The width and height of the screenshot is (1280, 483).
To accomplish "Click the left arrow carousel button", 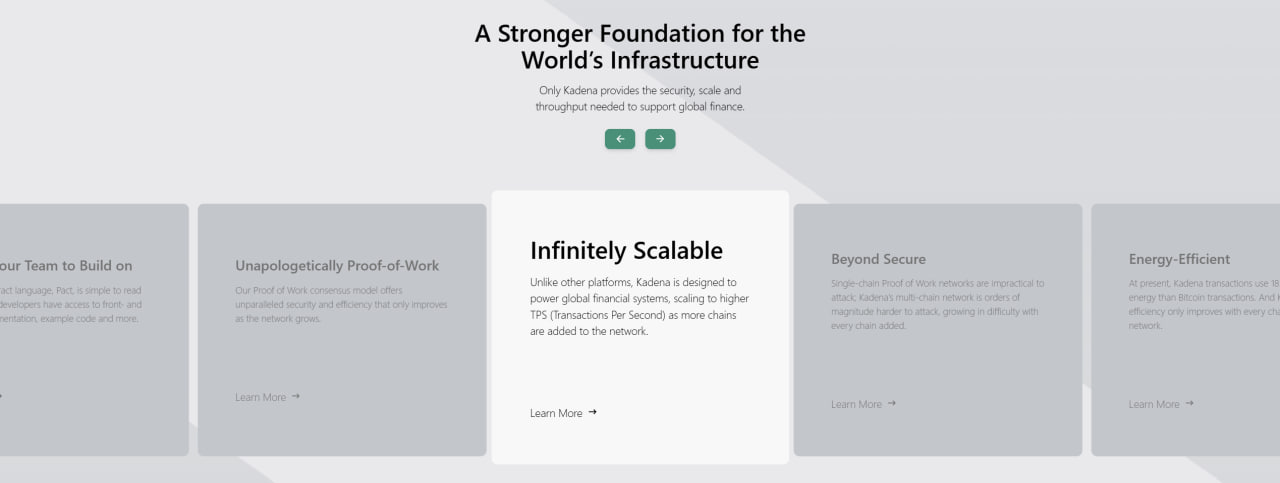I will coord(619,139).
